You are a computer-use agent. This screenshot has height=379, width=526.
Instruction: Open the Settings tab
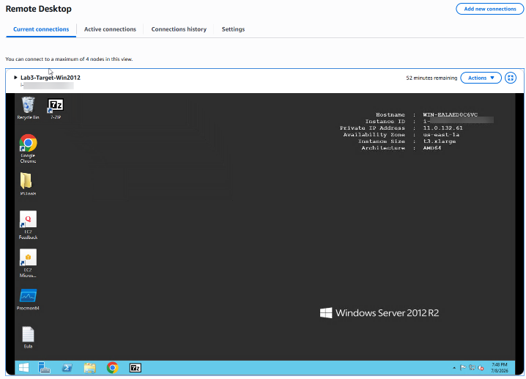(233, 29)
